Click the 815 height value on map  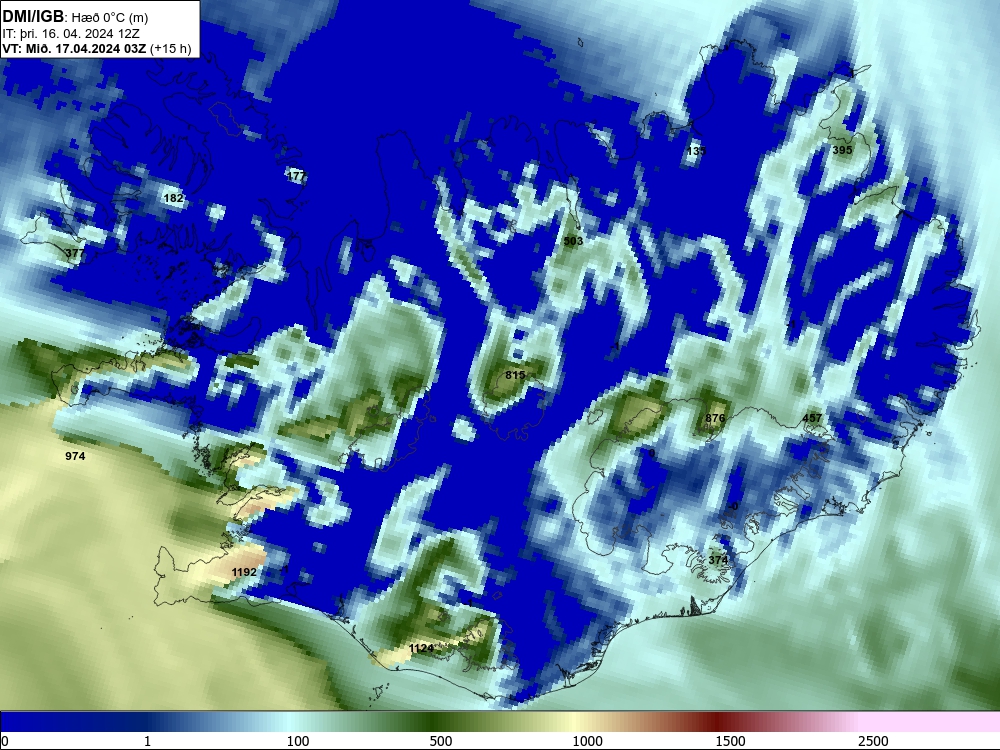[515, 375]
